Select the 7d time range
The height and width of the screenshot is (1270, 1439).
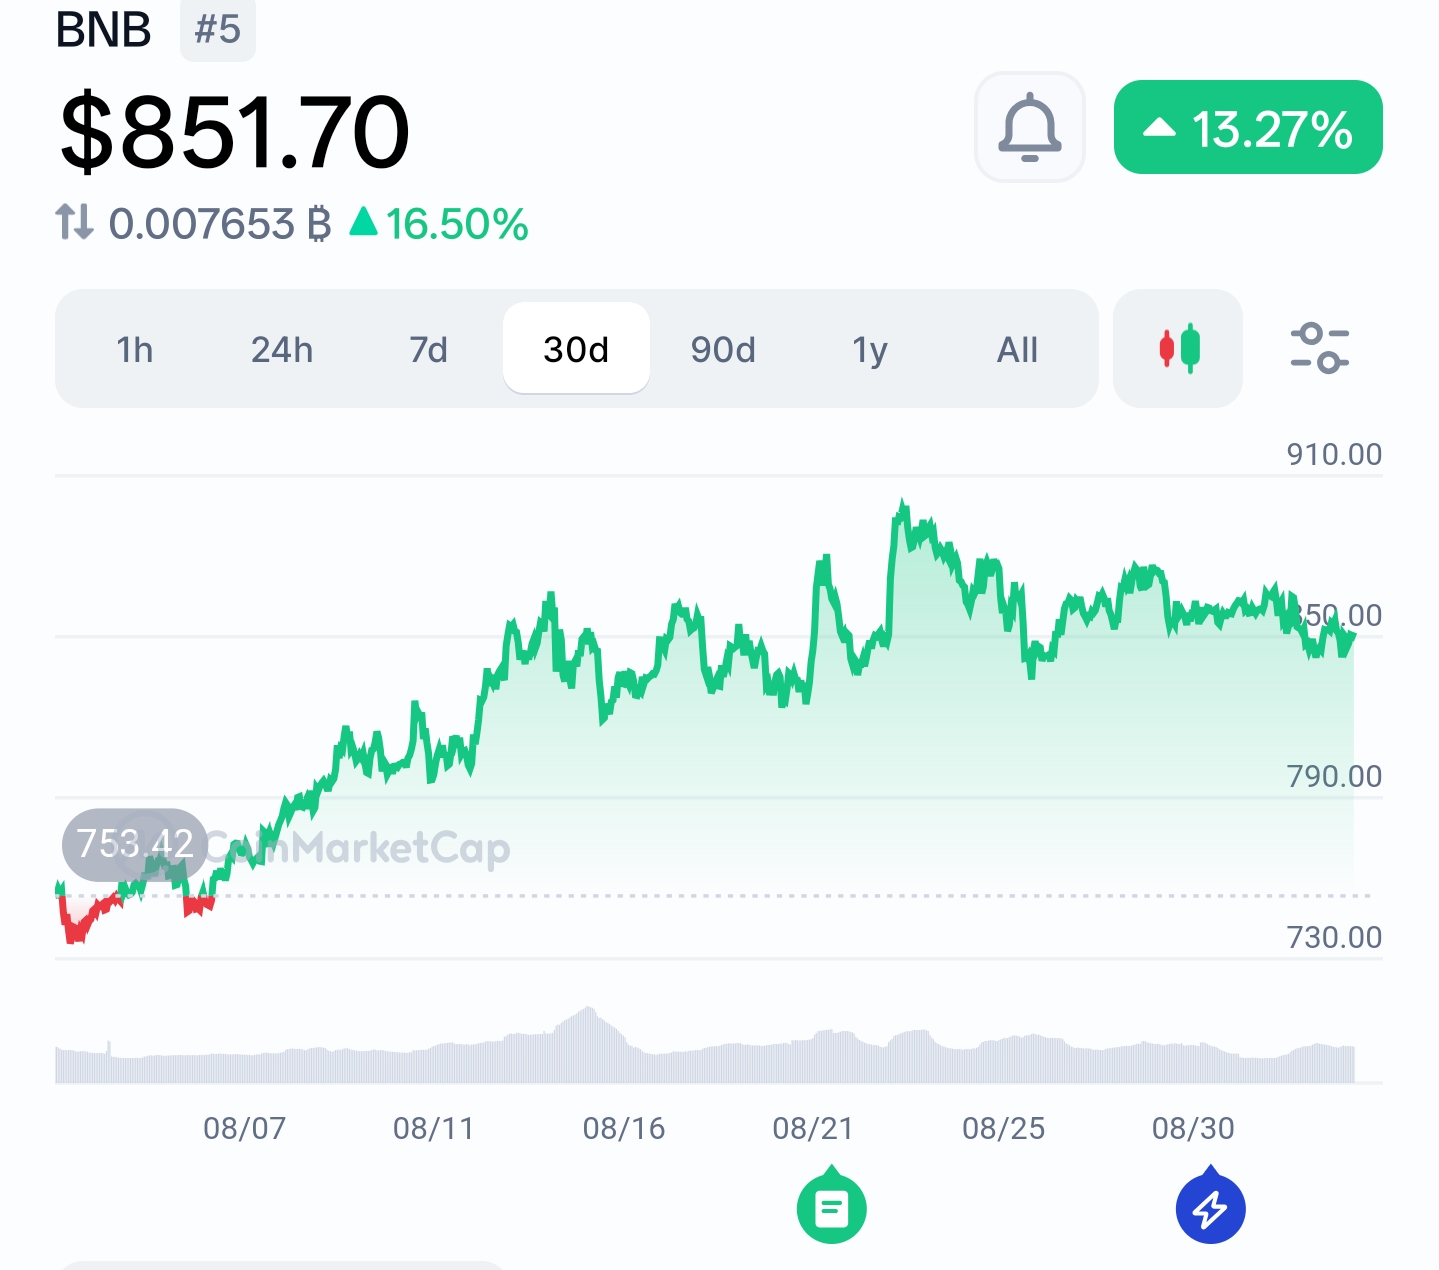428,349
